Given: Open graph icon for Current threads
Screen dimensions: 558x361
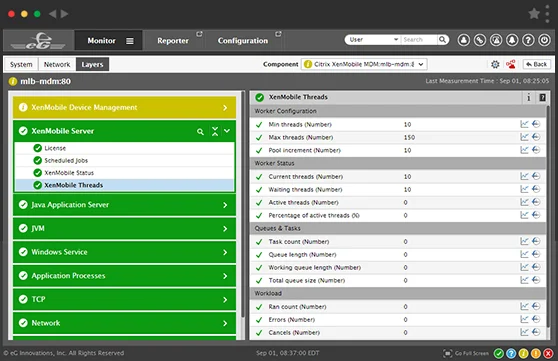Looking at the screenshot, I should (x=524, y=176).
